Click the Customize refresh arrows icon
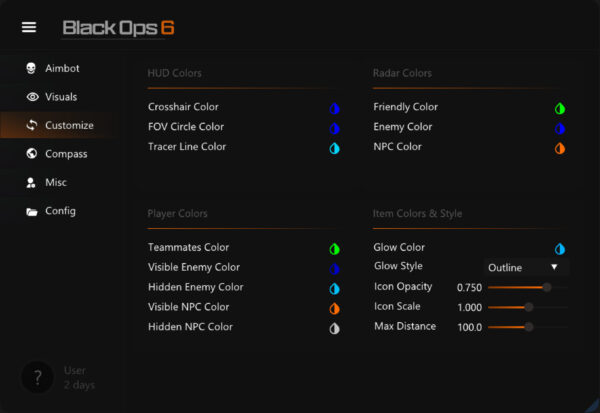The width and height of the screenshot is (600, 413). pos(32,125)
